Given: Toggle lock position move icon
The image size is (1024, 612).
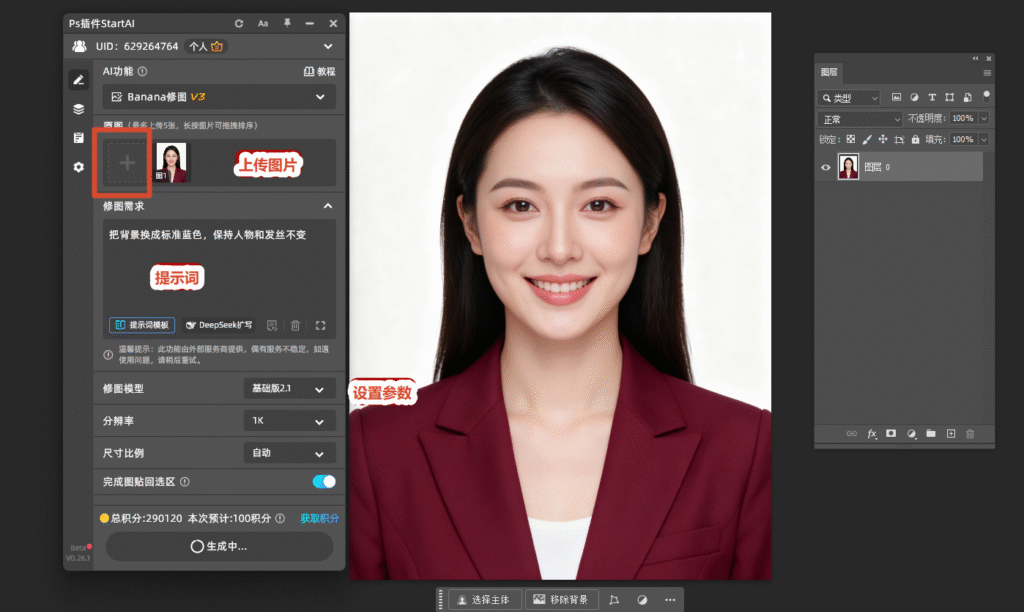Looking at the screenshot, I should (x=883, y=139).
